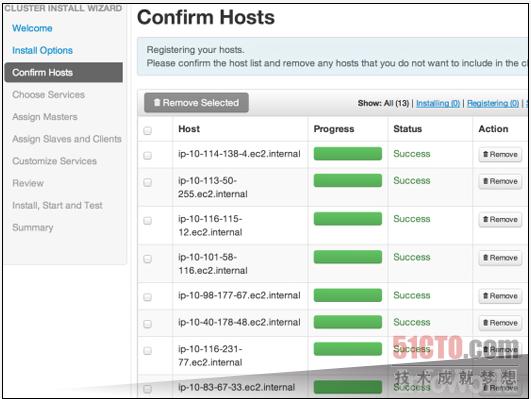Tick checkbox for host ip-10-116-231-77.ec2.internal
Image resolution: width=531 pixels, height=399 pixels.
click(147, 351)
